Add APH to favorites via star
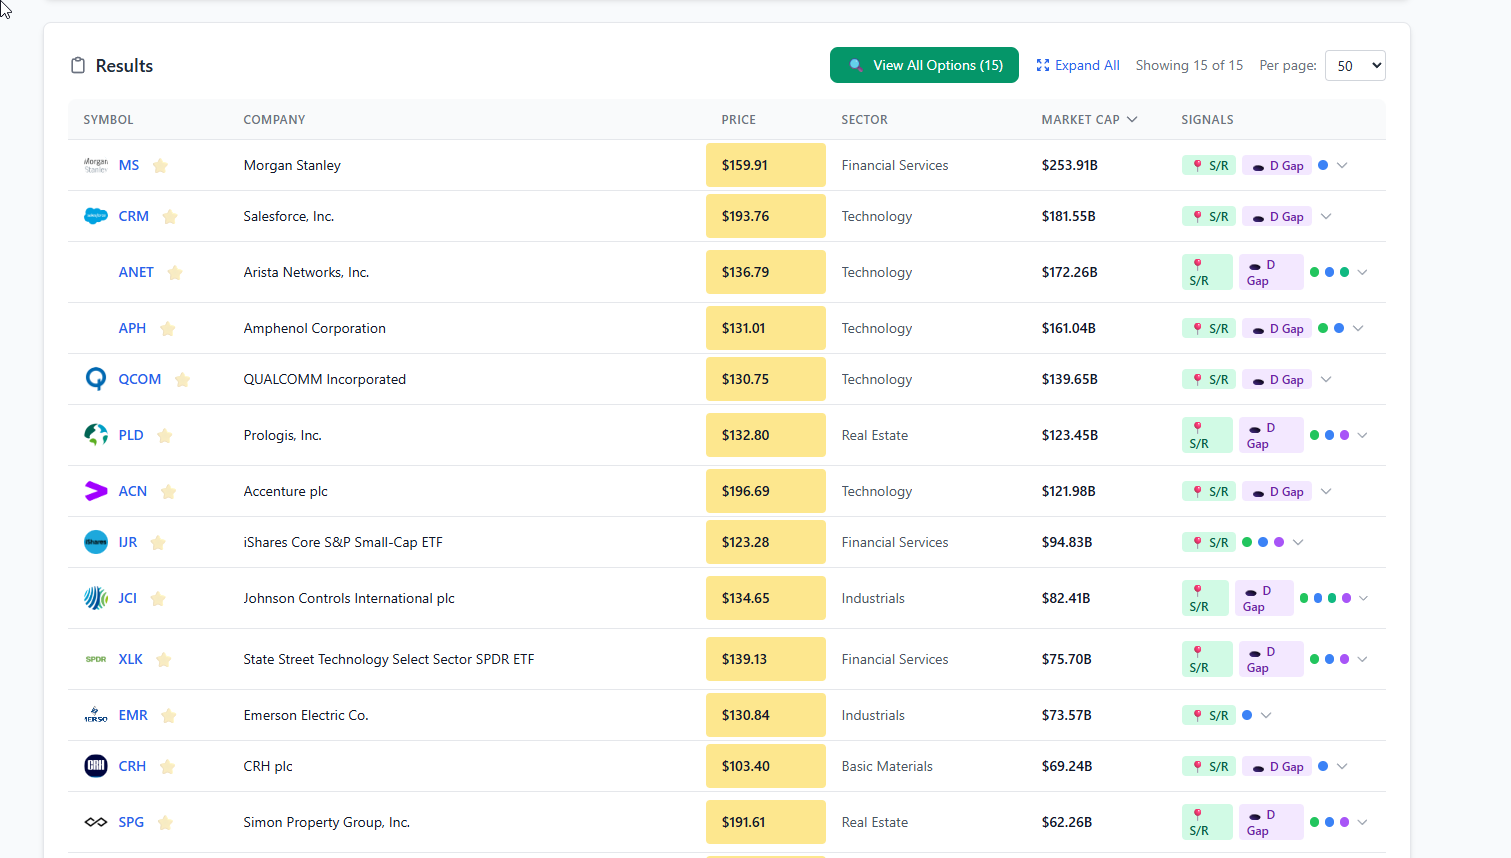1511x858 pixels. tap(168, 329)
